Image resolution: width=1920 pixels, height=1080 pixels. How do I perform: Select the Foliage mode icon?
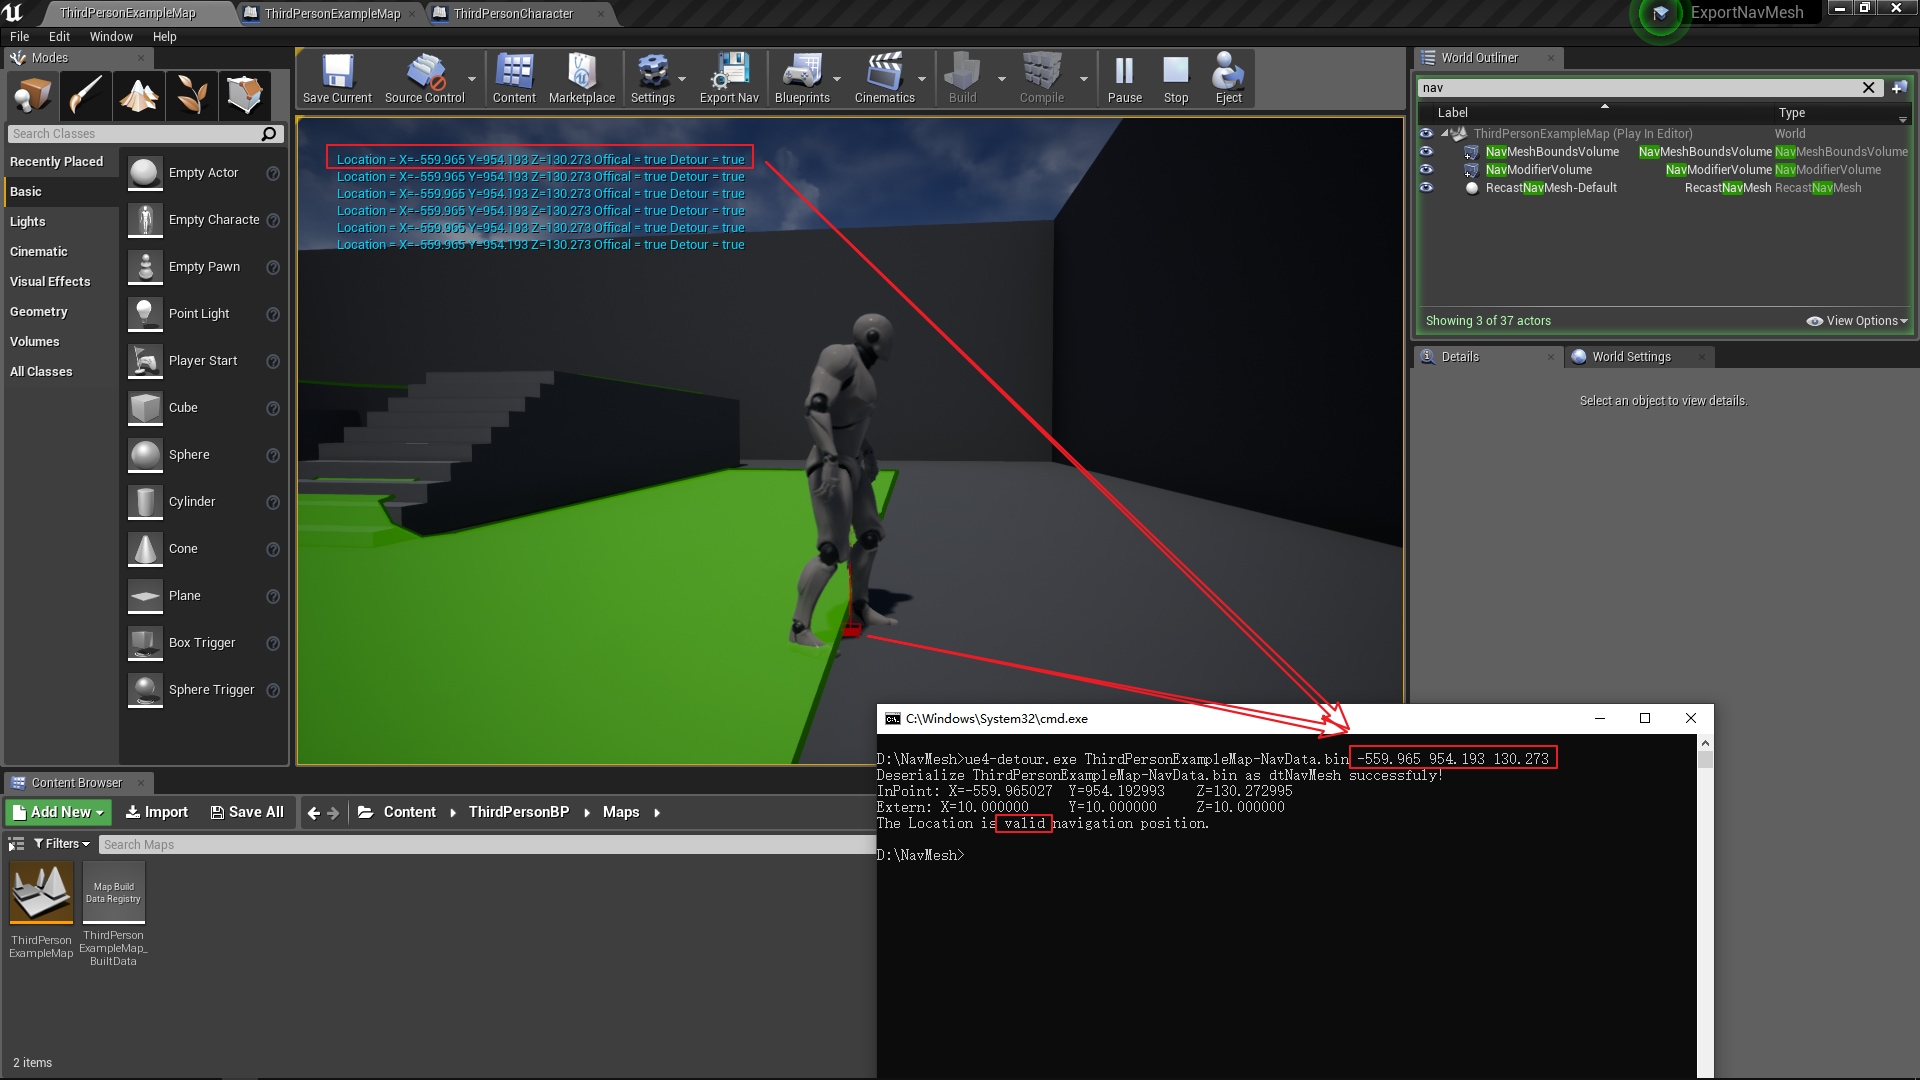tap(192, 96)
